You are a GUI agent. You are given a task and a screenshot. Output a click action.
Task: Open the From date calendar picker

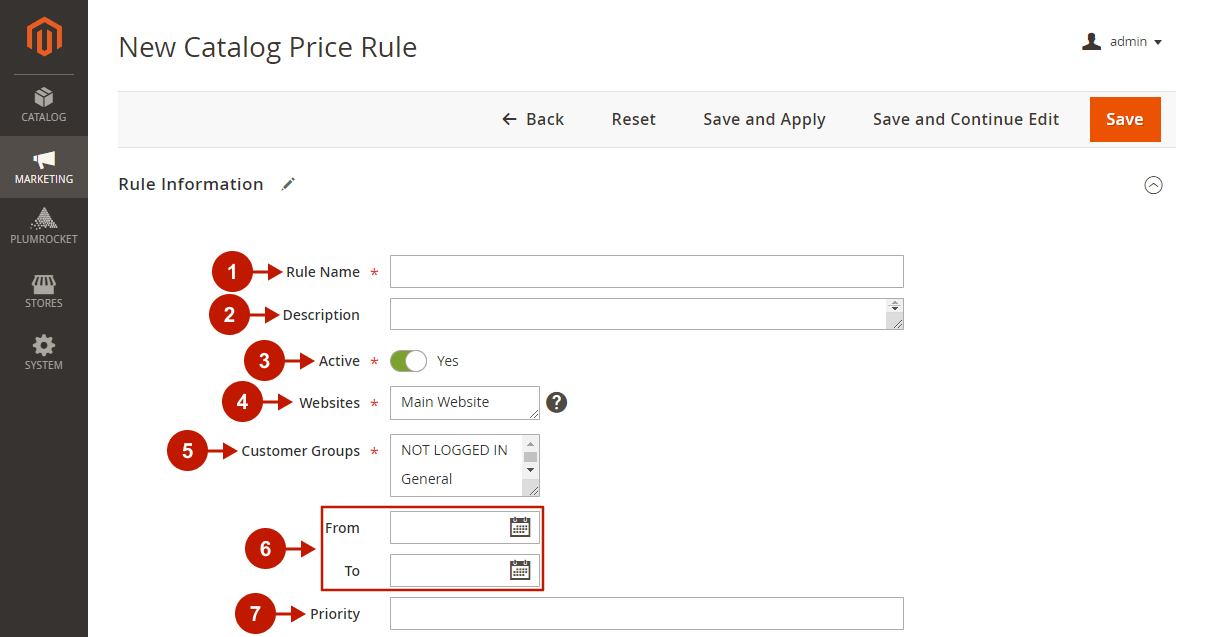point(520,527)
